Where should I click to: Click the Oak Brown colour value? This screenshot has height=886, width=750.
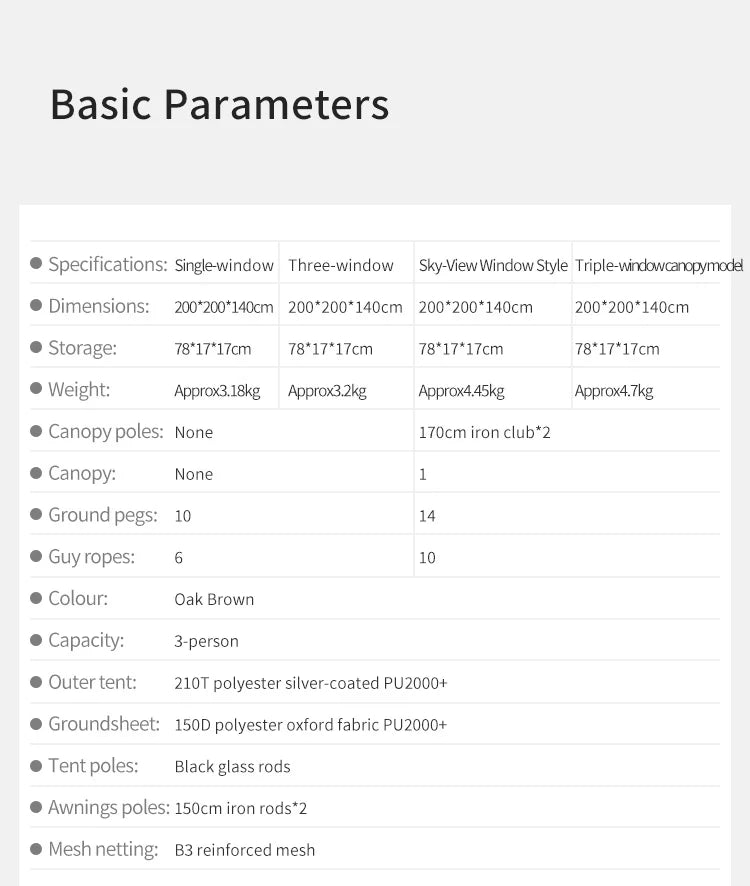coord(214,600)
